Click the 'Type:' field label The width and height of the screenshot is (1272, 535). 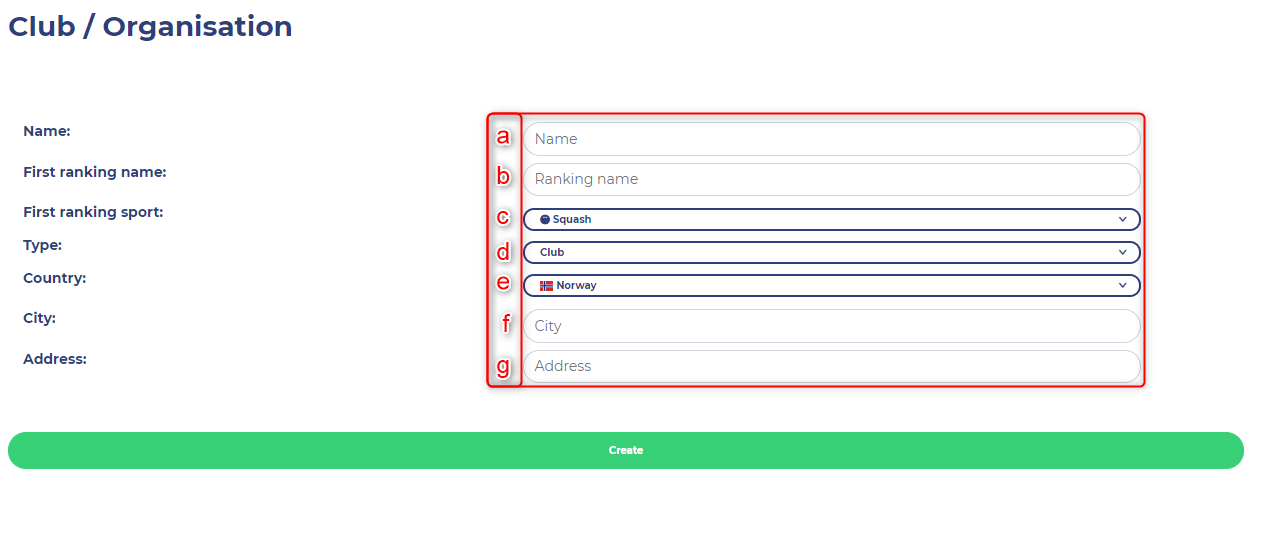pyautogui.click(x=43, y=245)
